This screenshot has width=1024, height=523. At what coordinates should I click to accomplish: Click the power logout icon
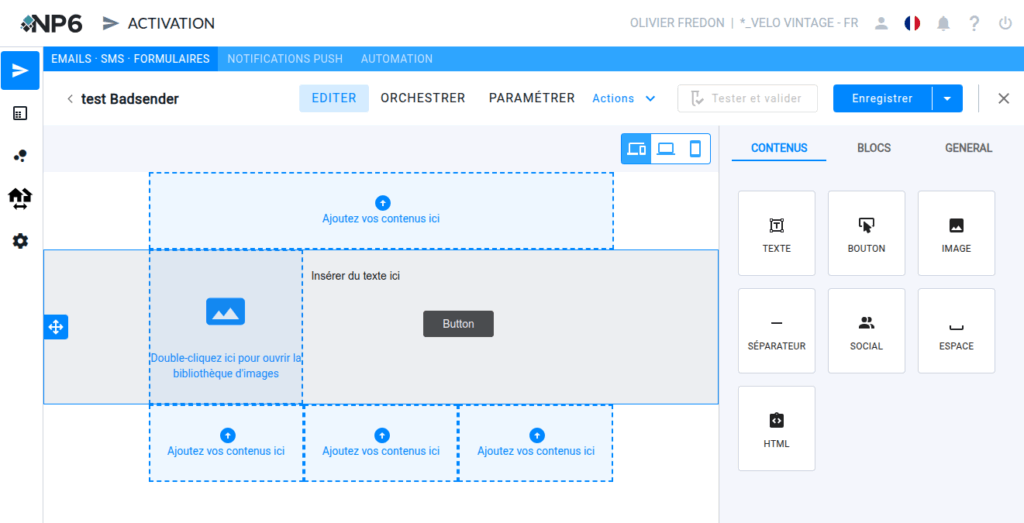coord(1005,24)
